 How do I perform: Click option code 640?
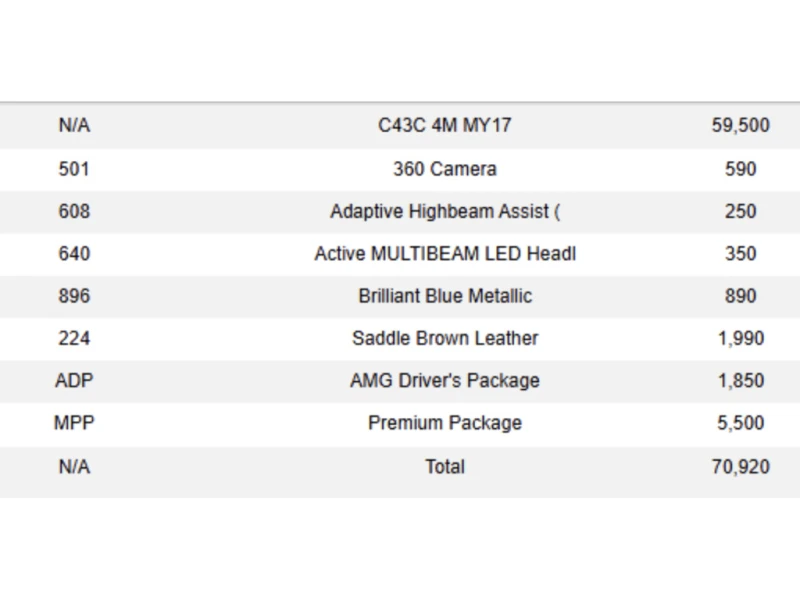click(x=74, y=254)
